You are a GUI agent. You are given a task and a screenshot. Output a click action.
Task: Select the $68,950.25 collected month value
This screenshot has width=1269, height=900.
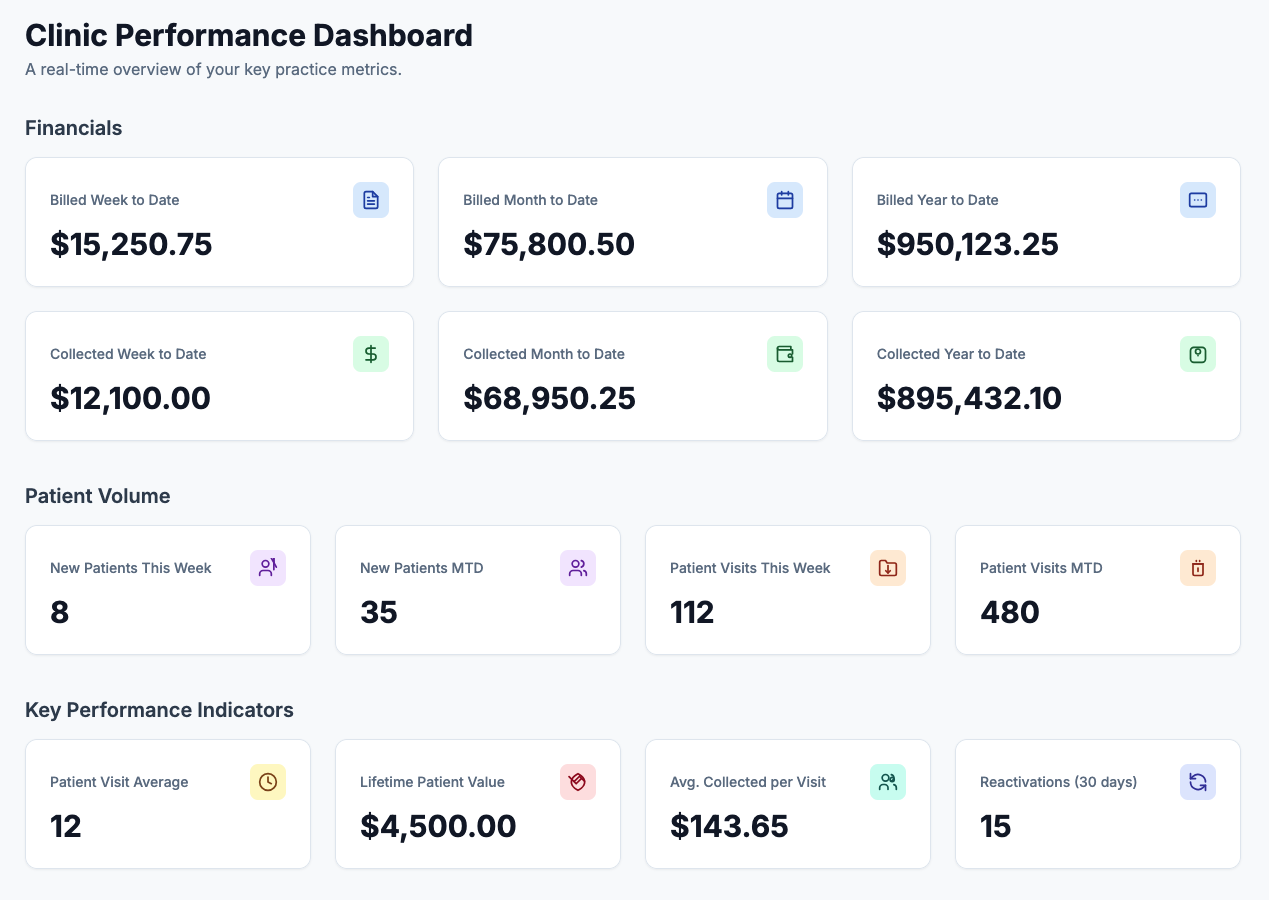(549, 399)
